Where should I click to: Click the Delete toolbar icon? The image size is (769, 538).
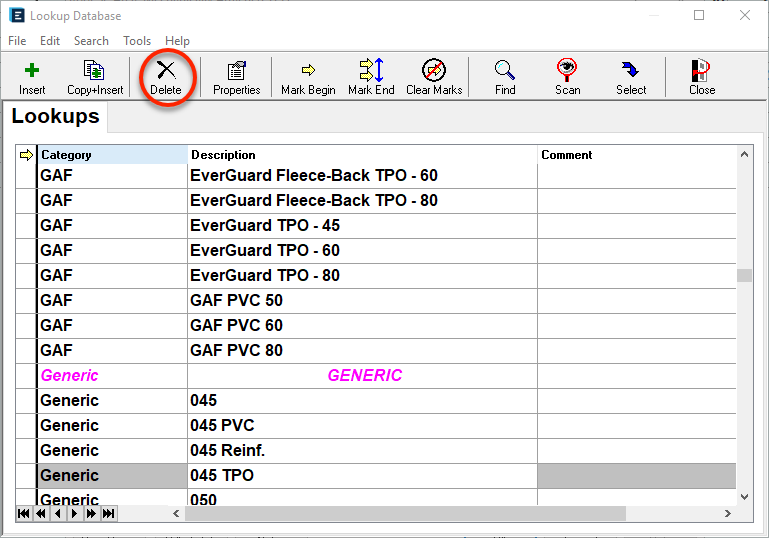click(x=166, y=70)
